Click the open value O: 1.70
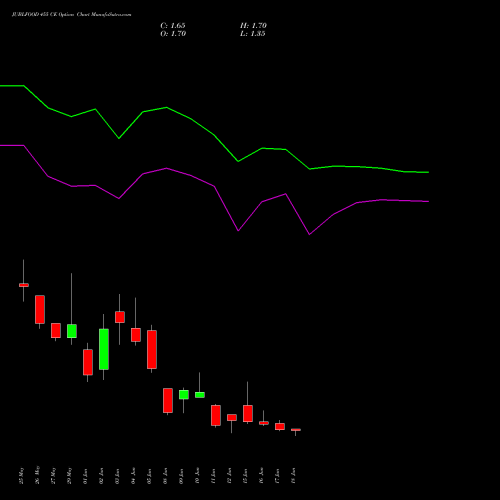Viewport: 500px width, 500px height. click(173, 34)
